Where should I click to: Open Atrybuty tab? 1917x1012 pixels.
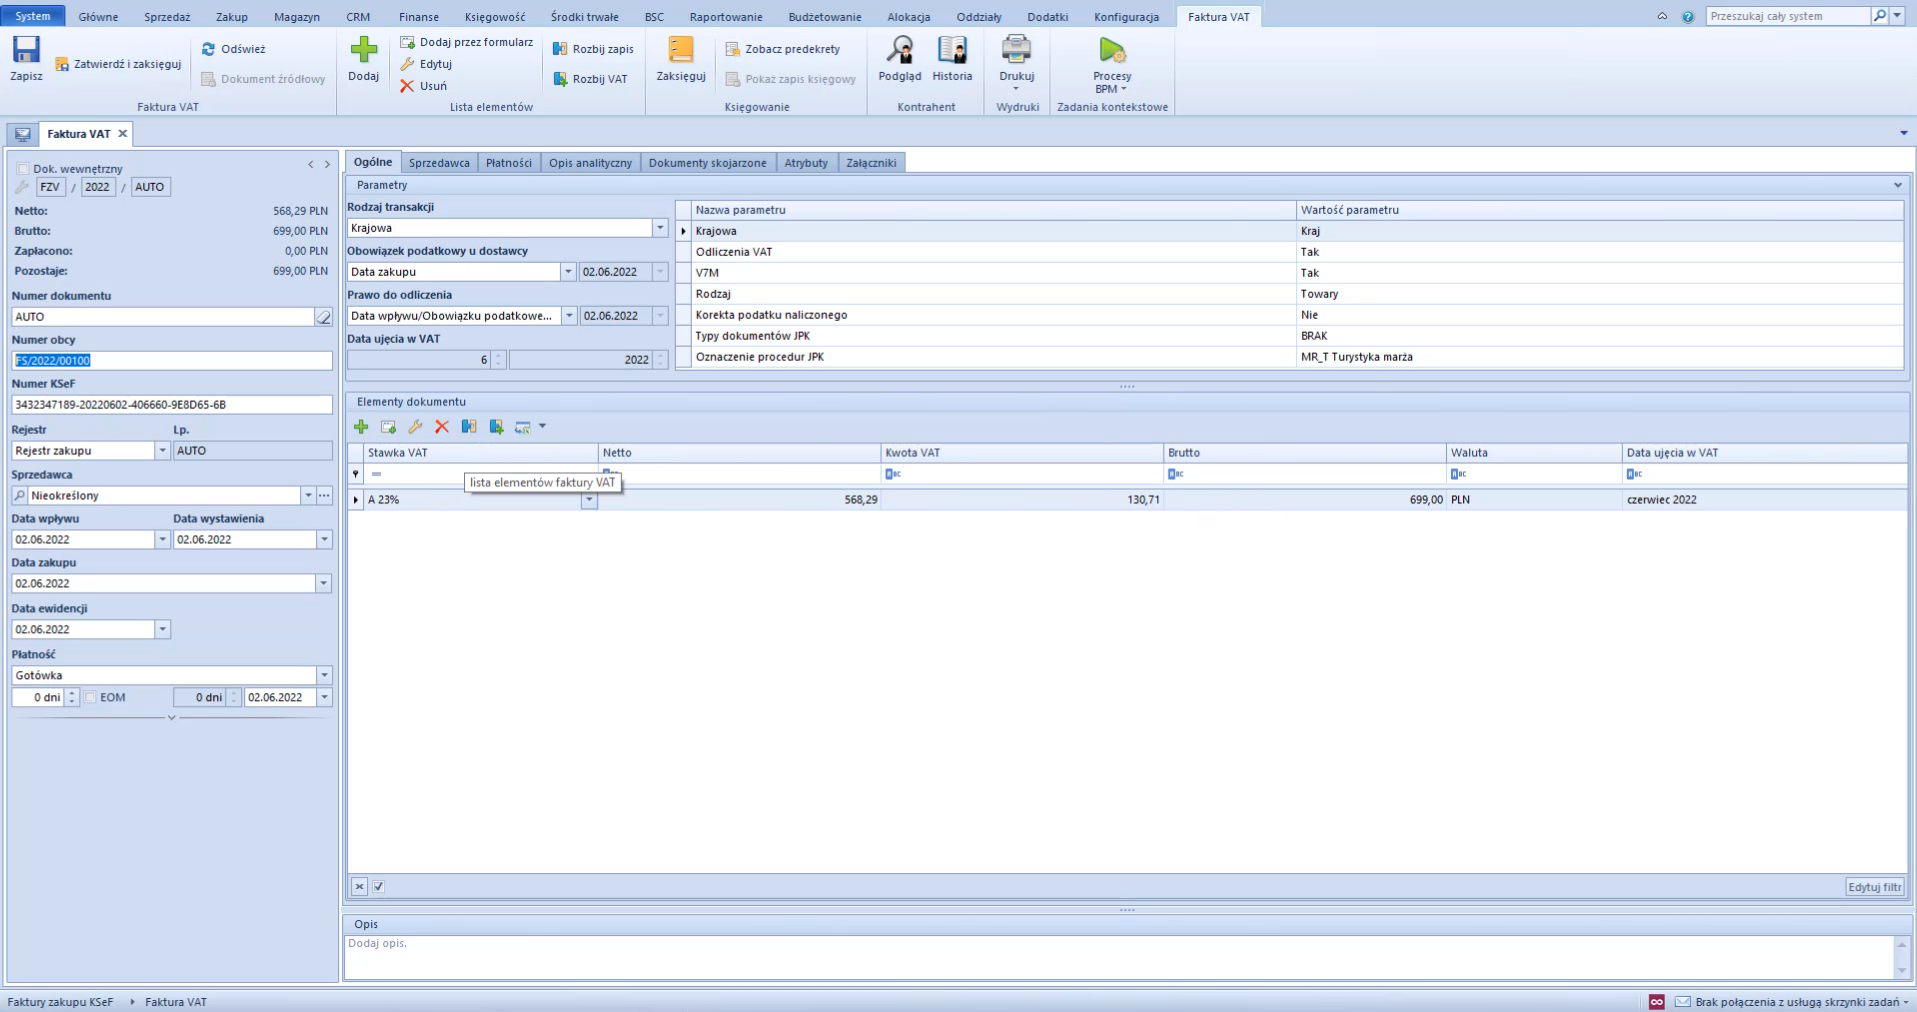pos(806,163)
